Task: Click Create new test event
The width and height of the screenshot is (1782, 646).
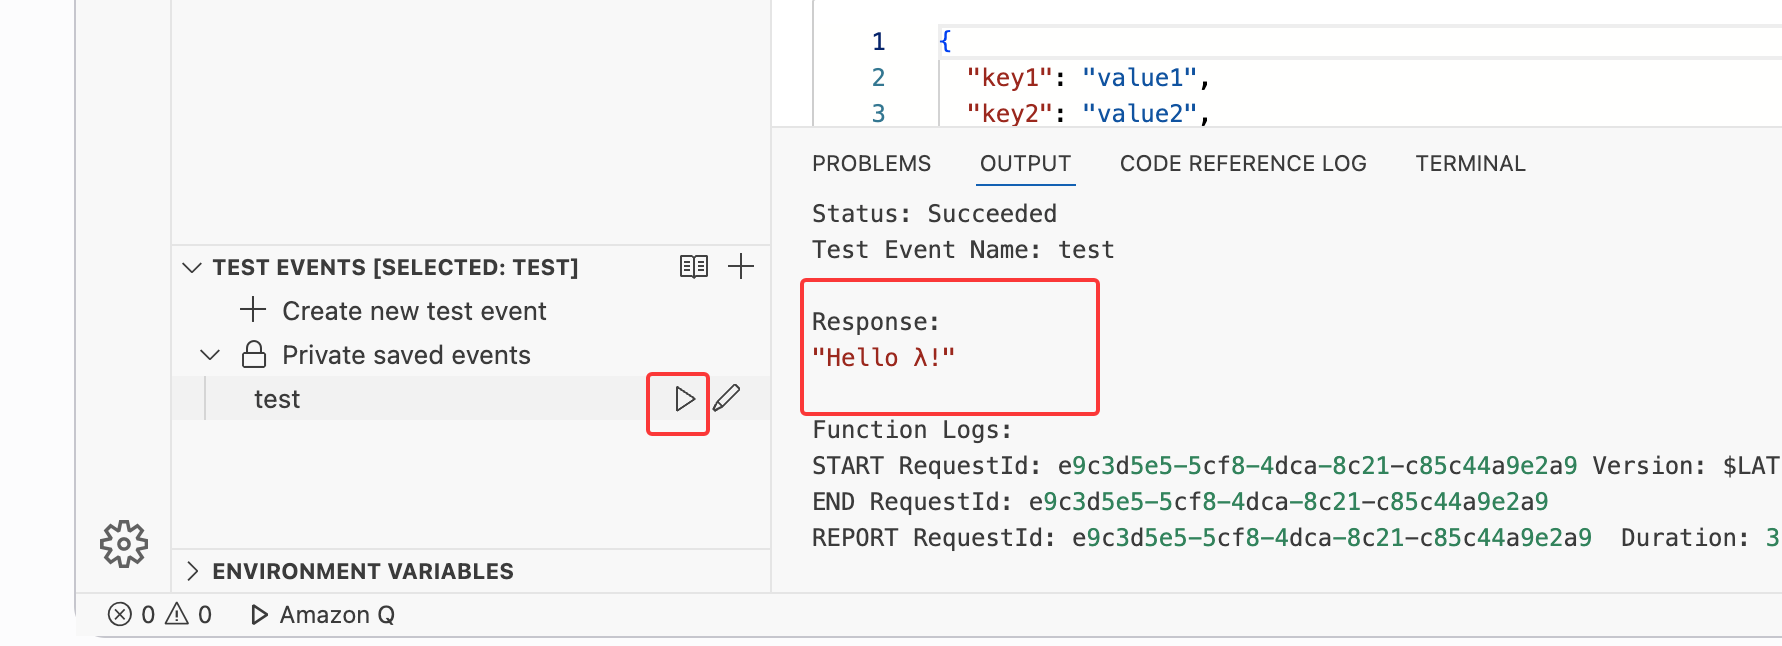Action: [413, 311]
